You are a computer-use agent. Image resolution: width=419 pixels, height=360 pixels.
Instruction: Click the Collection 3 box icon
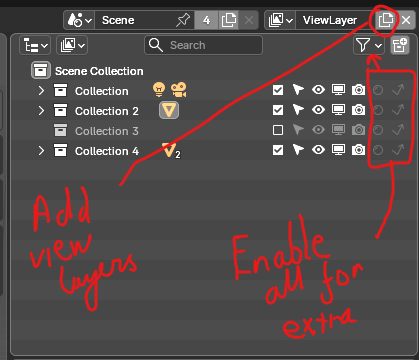click(x=60, y=130)
